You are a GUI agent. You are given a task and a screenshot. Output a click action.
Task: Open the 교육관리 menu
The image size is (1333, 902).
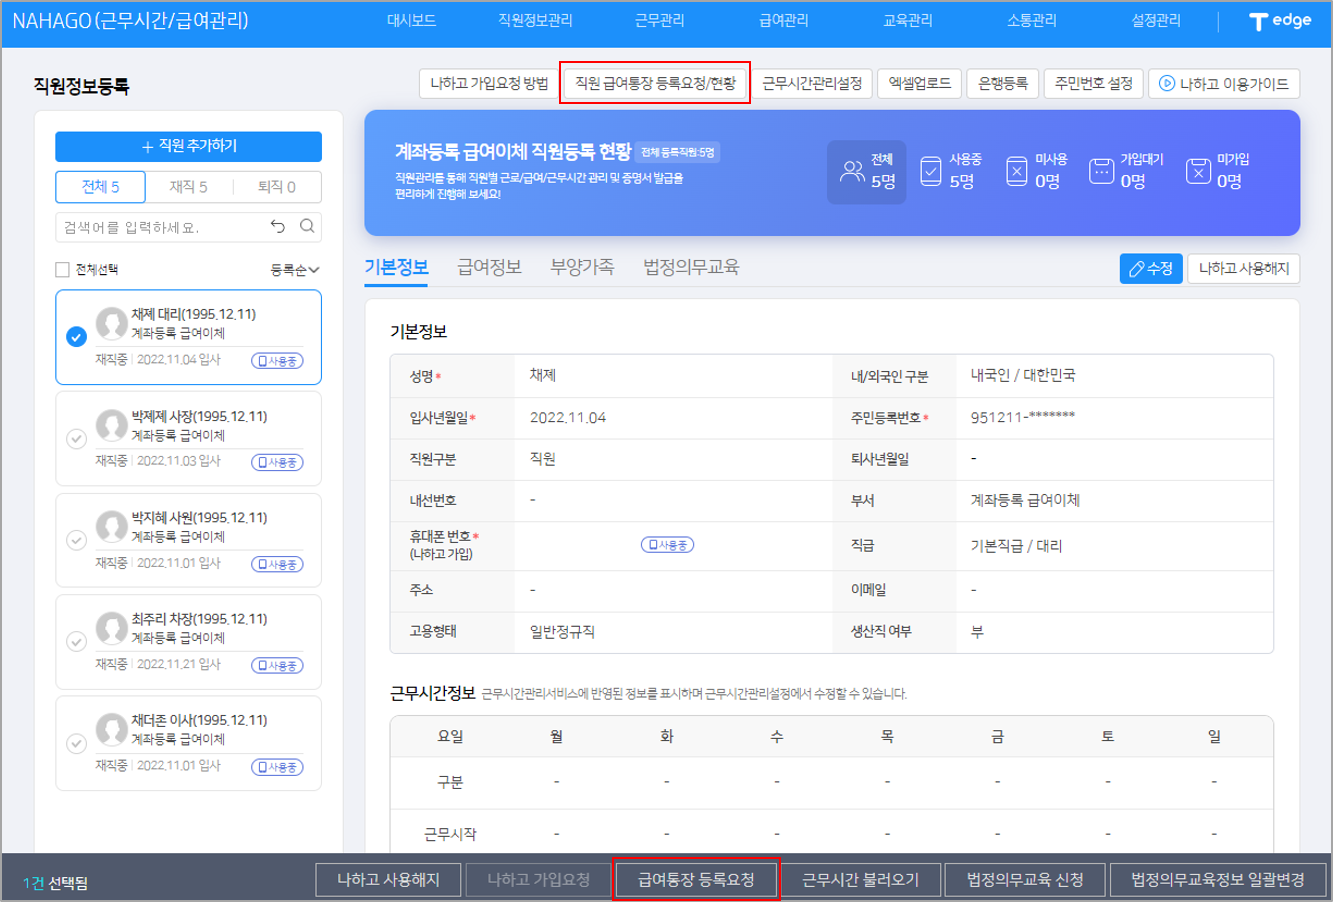908,20
